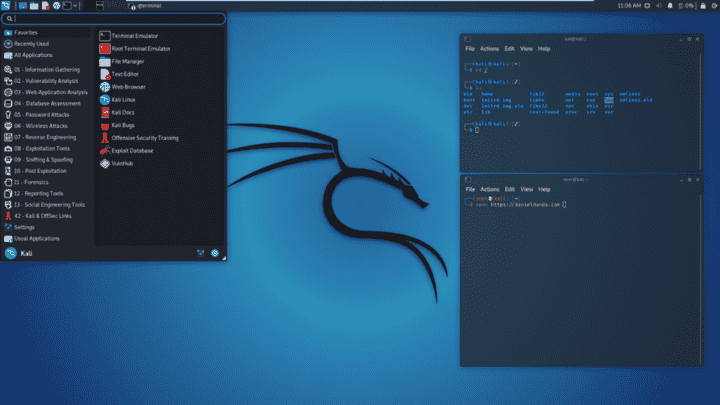Open 03 - Web Application Analysis category
The width and height of the screenshot is (720, 405).
(46, 92)
